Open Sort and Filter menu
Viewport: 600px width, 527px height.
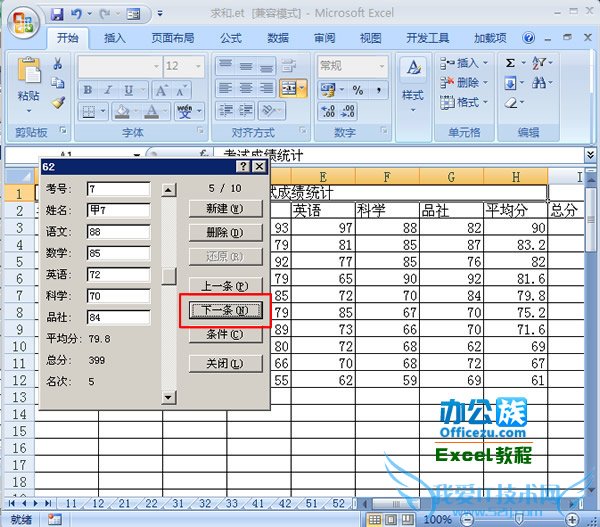[x=539, y=63]
